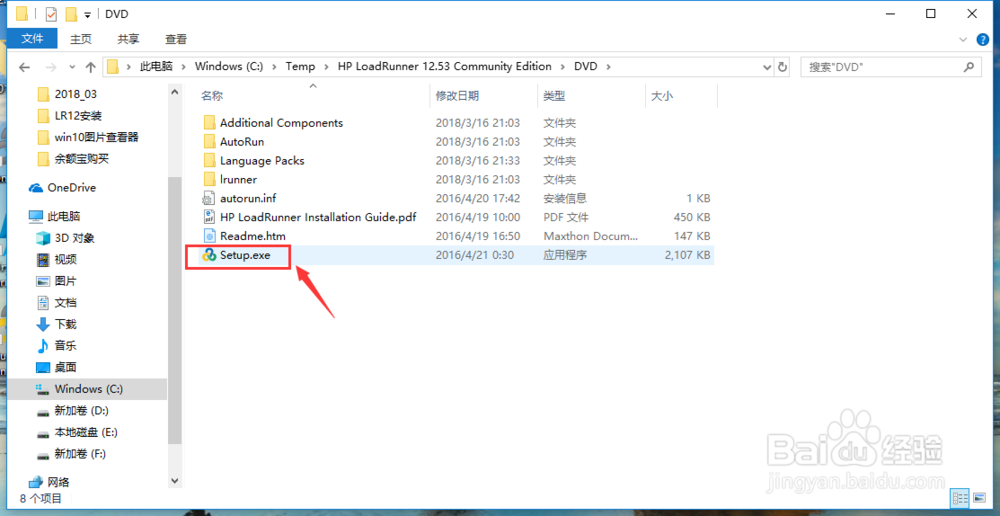
Task: Select 新加卷 (D:) drive
Action: point(81,410)
